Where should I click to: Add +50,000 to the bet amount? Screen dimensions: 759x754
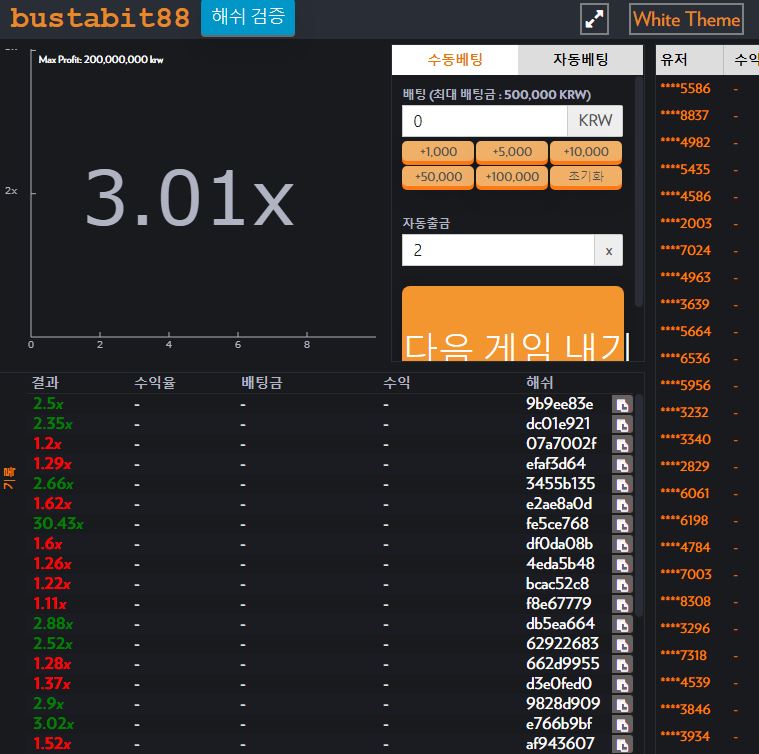click(x=438, y=177)
